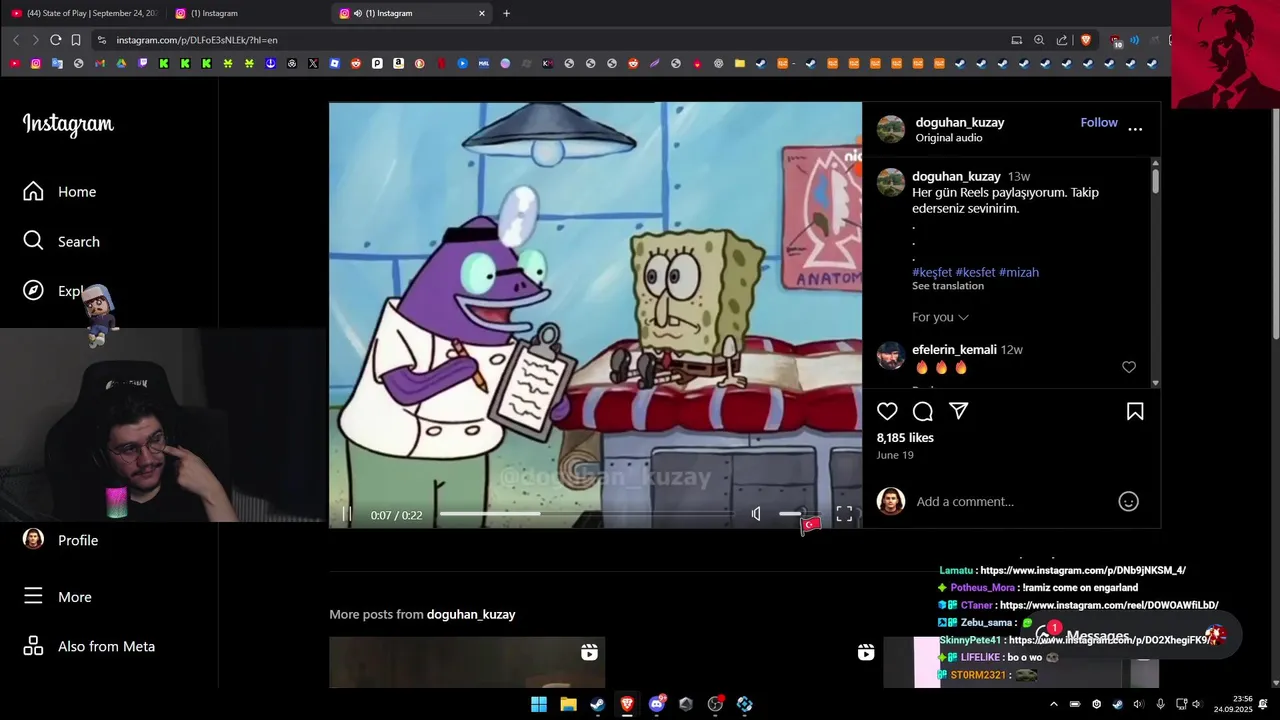Save the post with bookmark icon
This screenshot has height=720, width=1280.
pyautogui.click(x=1135, y=411)
